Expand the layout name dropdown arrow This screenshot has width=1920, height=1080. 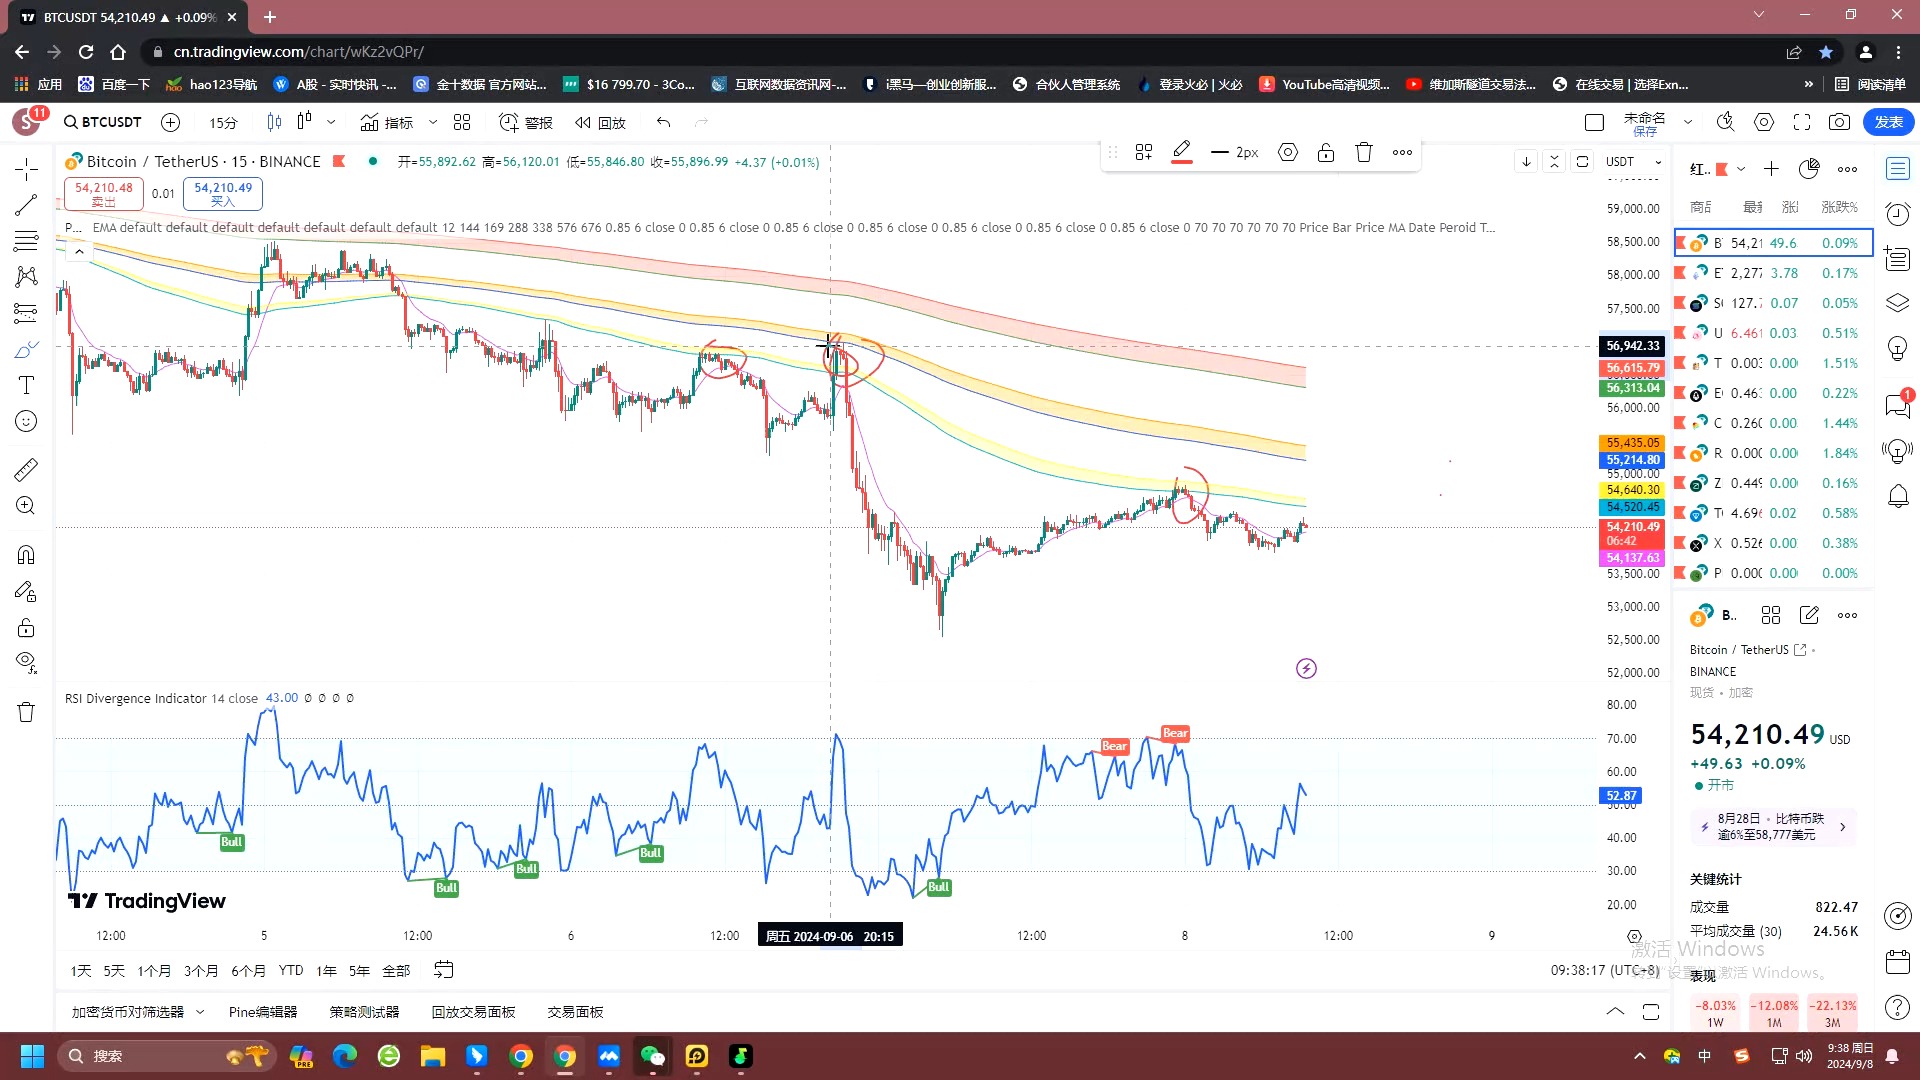[1688, 122]
